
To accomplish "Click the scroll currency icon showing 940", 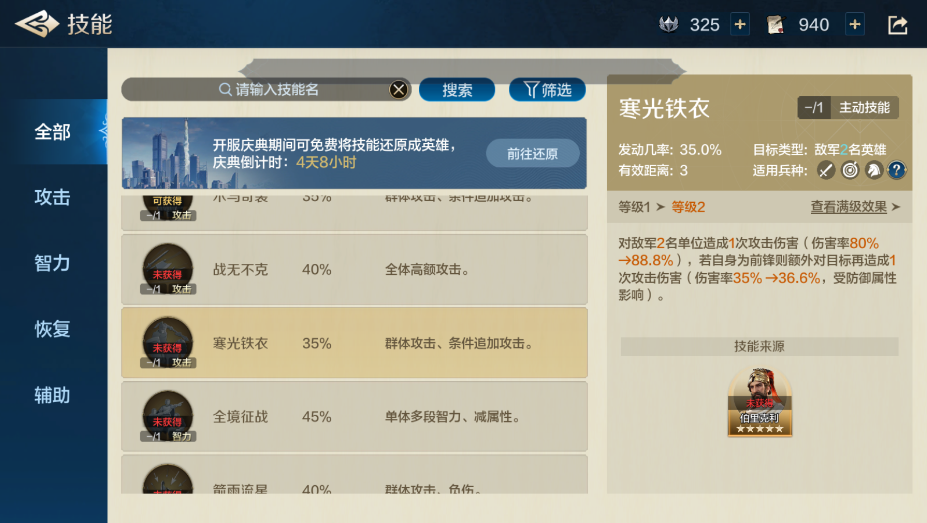I will tap(775, 25).
